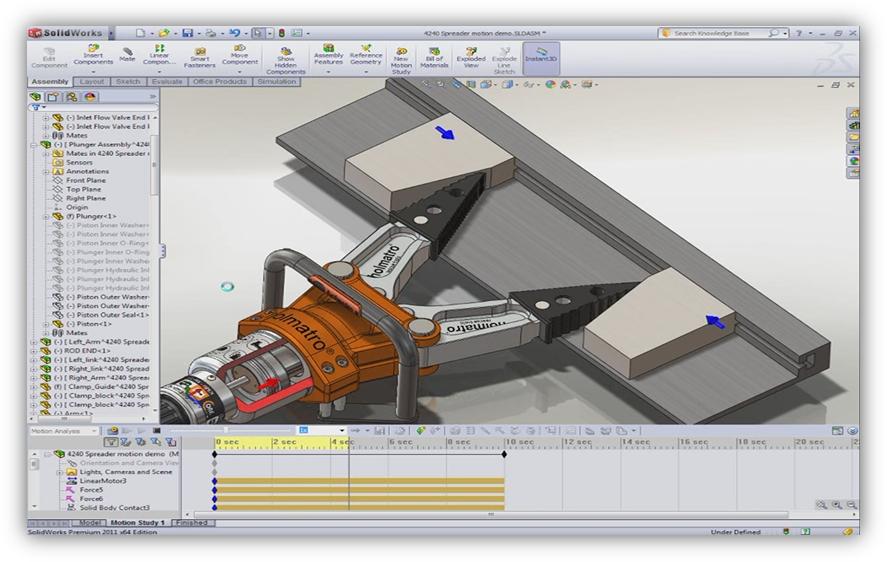
Task: Show Hidden Components
Action: (286, 61)
